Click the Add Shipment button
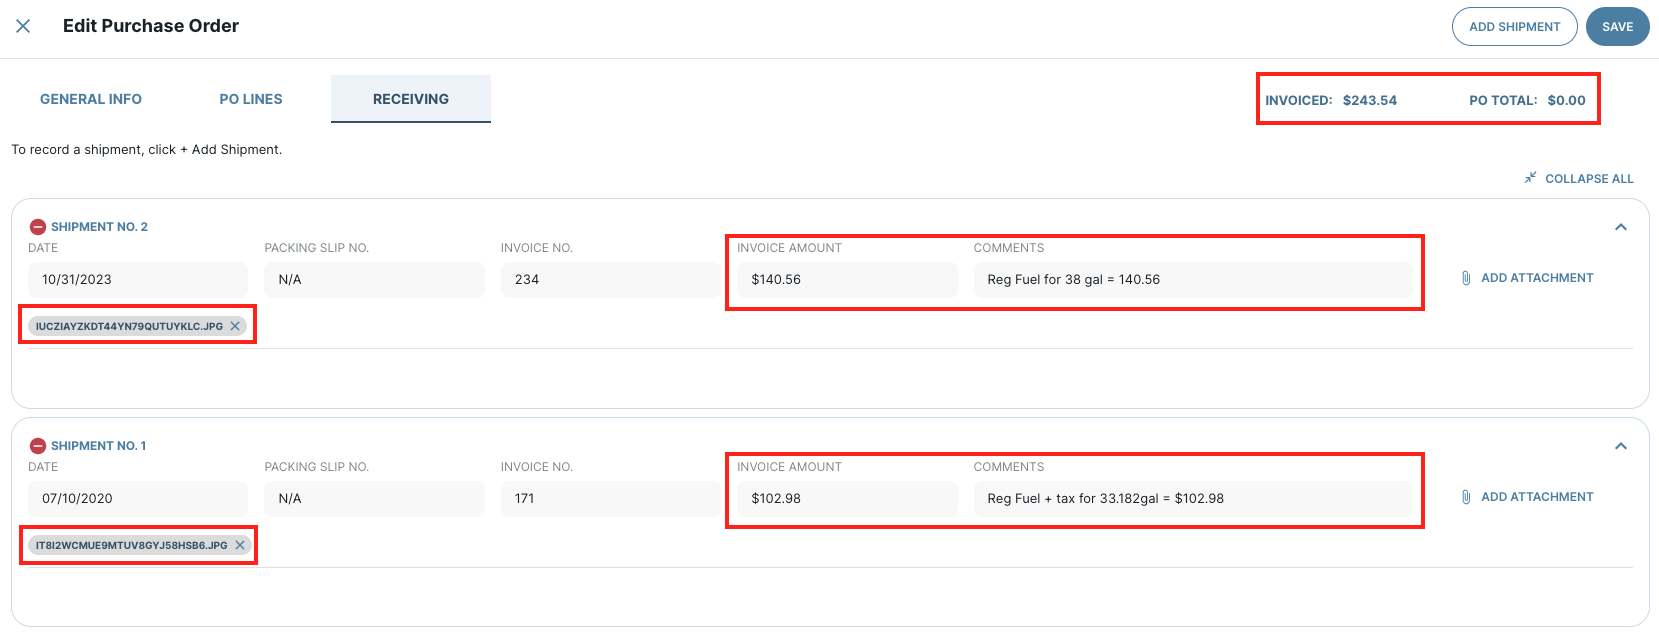Viewport: 1659px width, 639px height. 1514,27
